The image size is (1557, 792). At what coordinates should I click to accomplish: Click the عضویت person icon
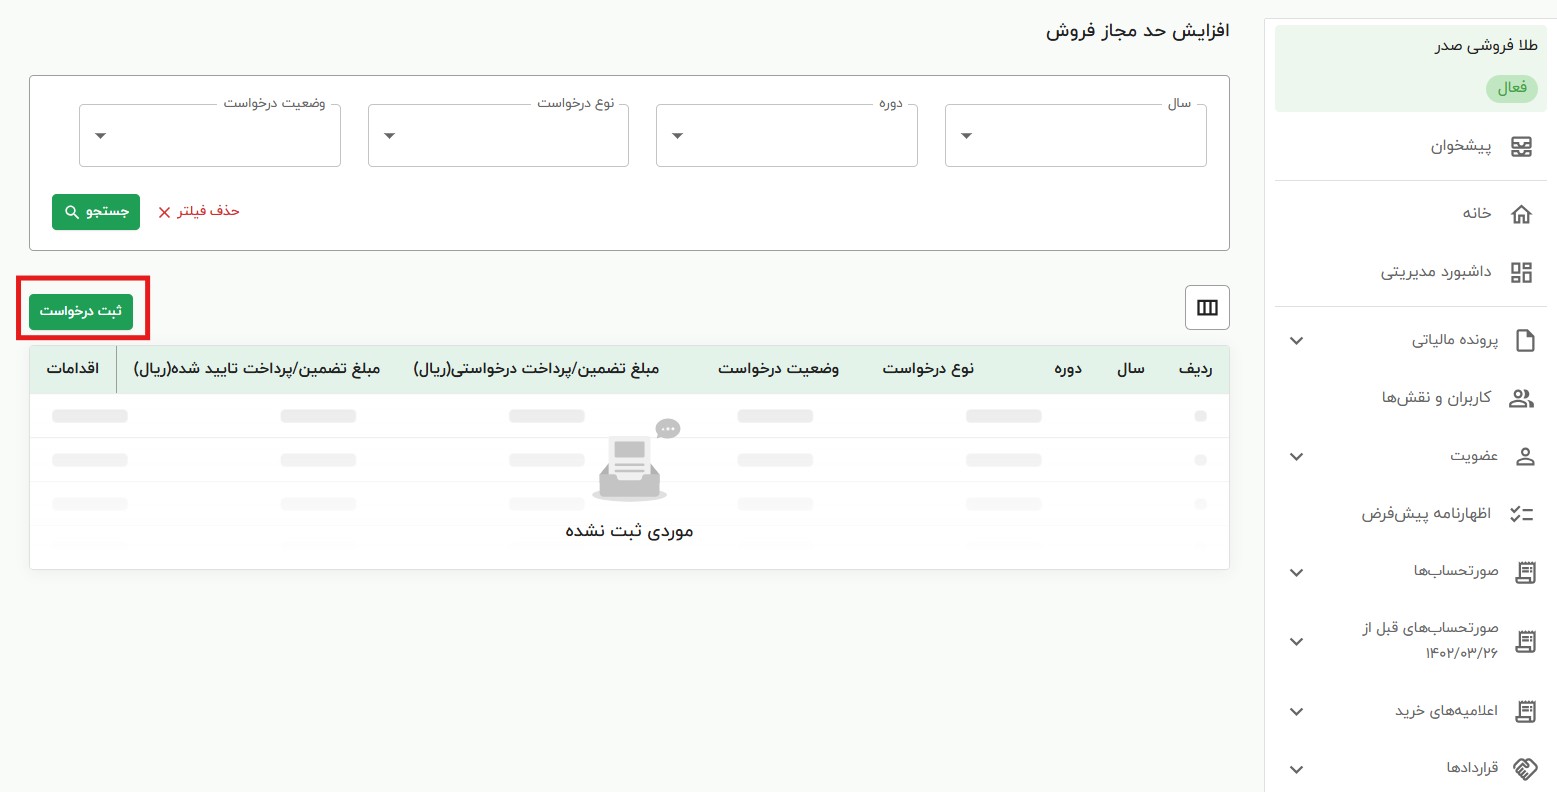click(x=1525, y=457)
